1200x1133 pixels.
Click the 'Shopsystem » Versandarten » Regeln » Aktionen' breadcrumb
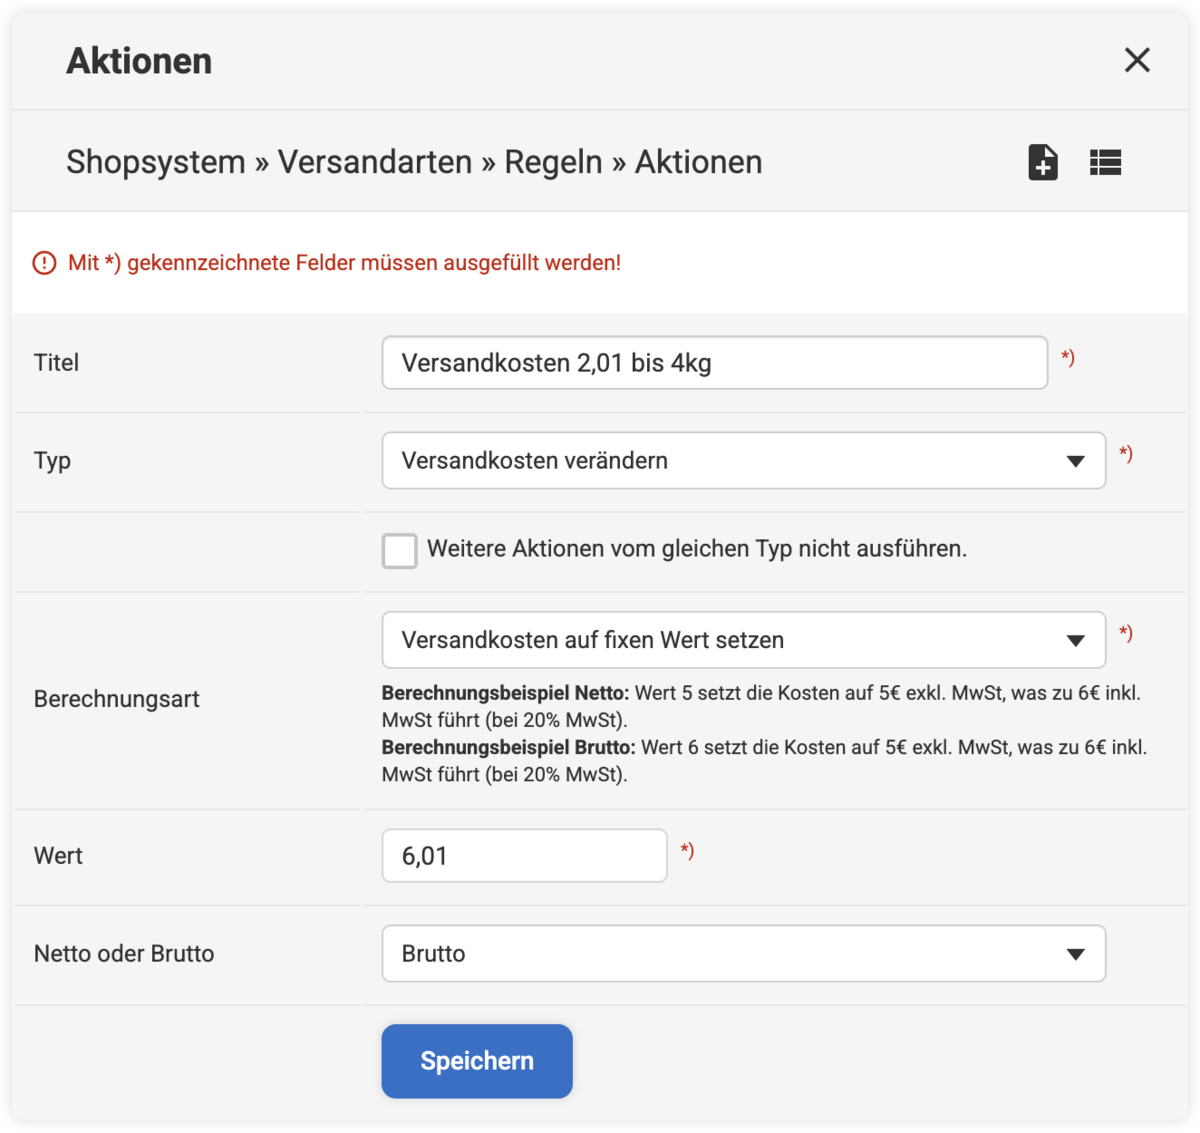tap(414, 162)
